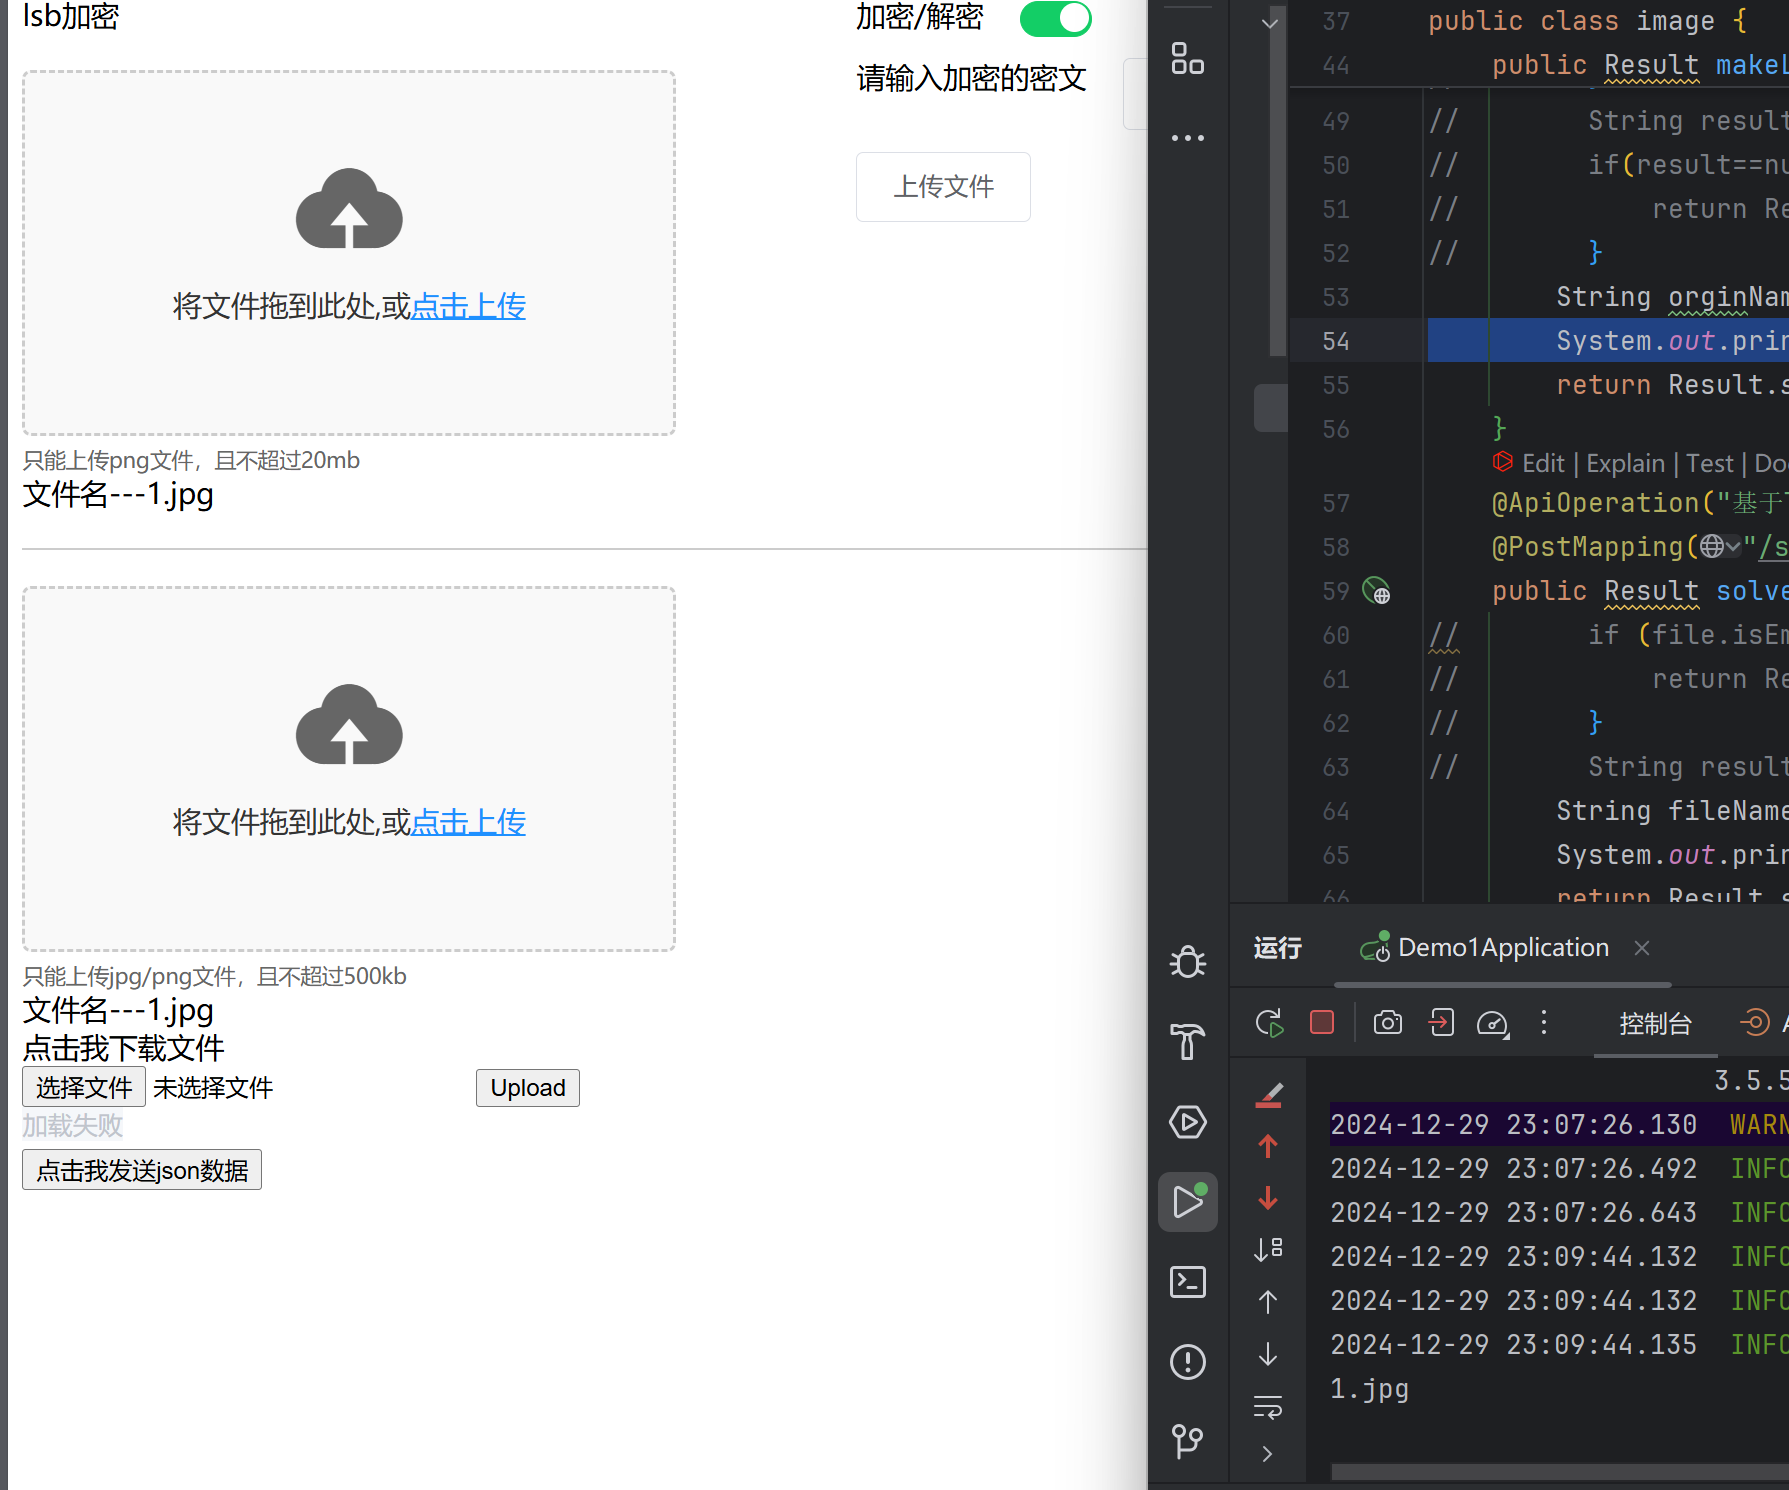Click the red down arrow in the console sidebar
Image resolution: width=1789 pixels, height=1490 pixels.
click(1268, 1198)
